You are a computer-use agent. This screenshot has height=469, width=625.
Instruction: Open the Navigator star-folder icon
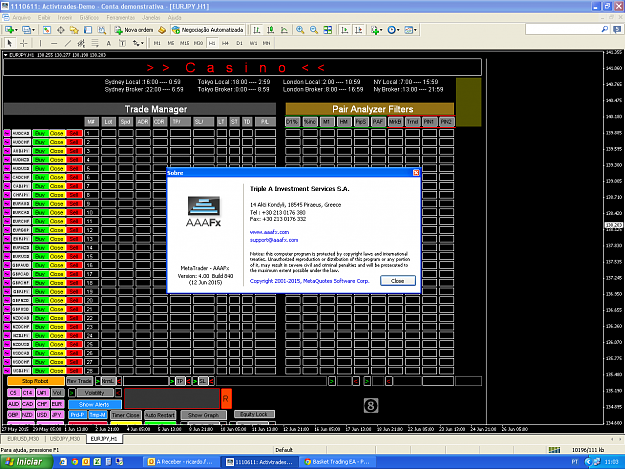[74, 30]
